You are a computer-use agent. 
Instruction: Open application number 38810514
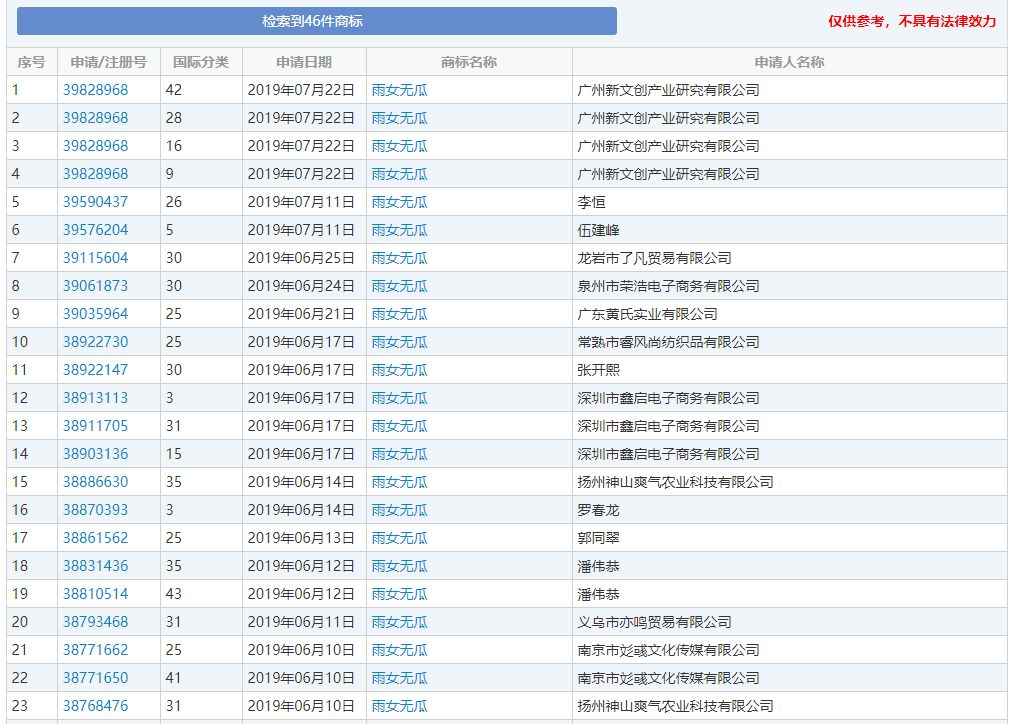coord(96,593)
